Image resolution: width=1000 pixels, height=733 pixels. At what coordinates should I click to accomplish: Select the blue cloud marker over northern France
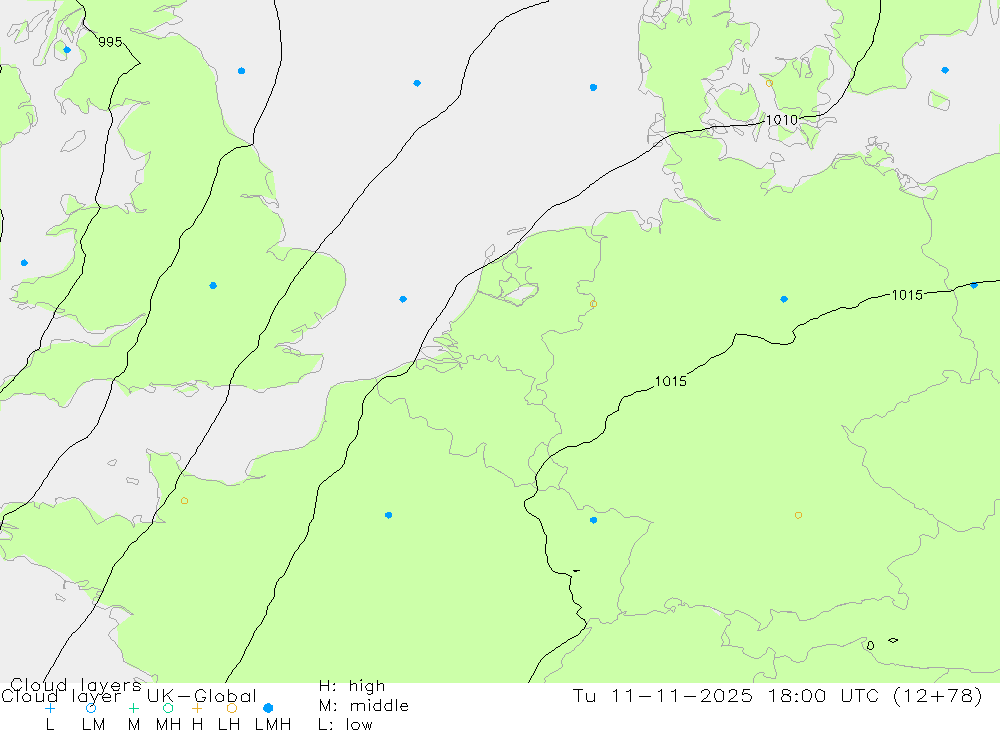point(388,515)
